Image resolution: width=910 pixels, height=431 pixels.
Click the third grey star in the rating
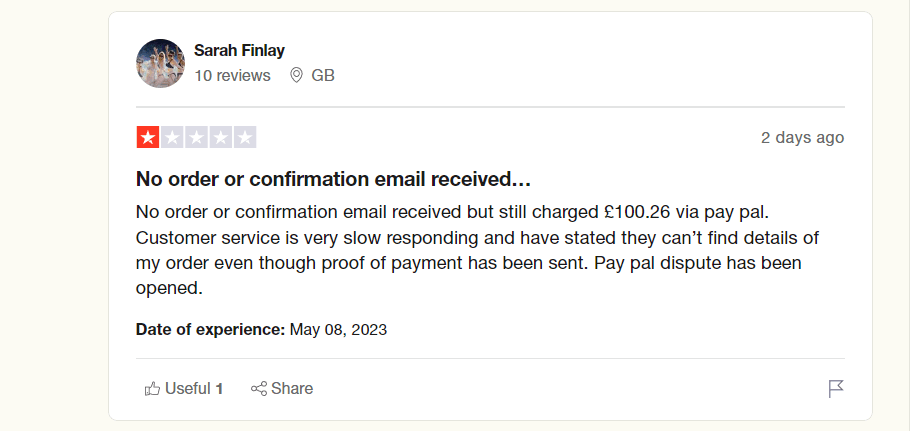coord(196,138)
